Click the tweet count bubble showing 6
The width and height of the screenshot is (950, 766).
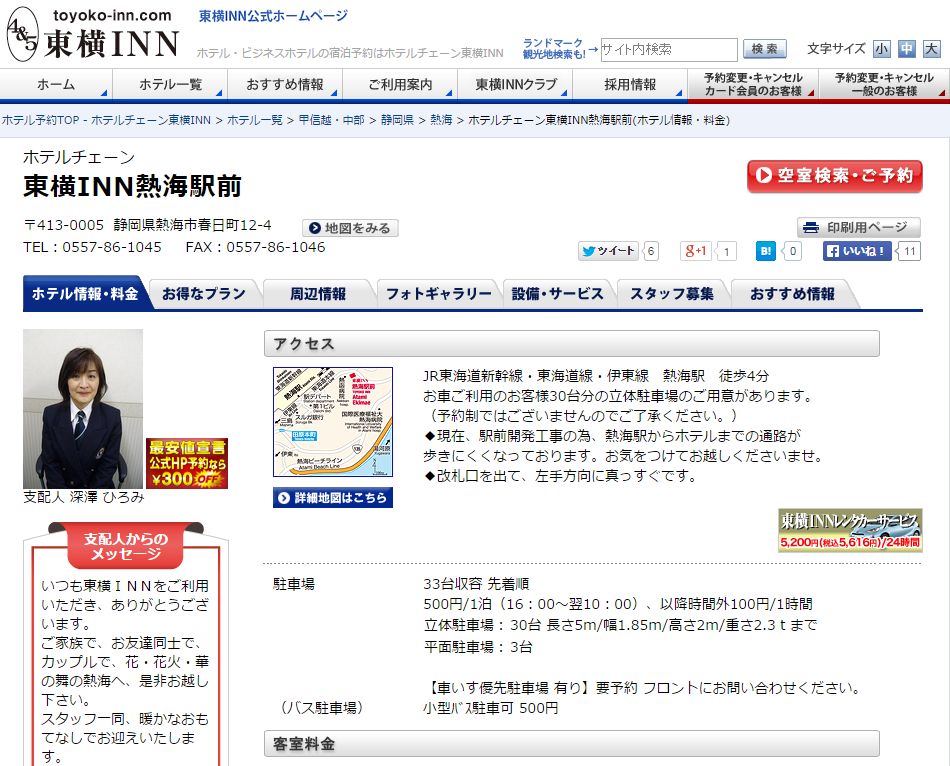[x=651, y=251]
